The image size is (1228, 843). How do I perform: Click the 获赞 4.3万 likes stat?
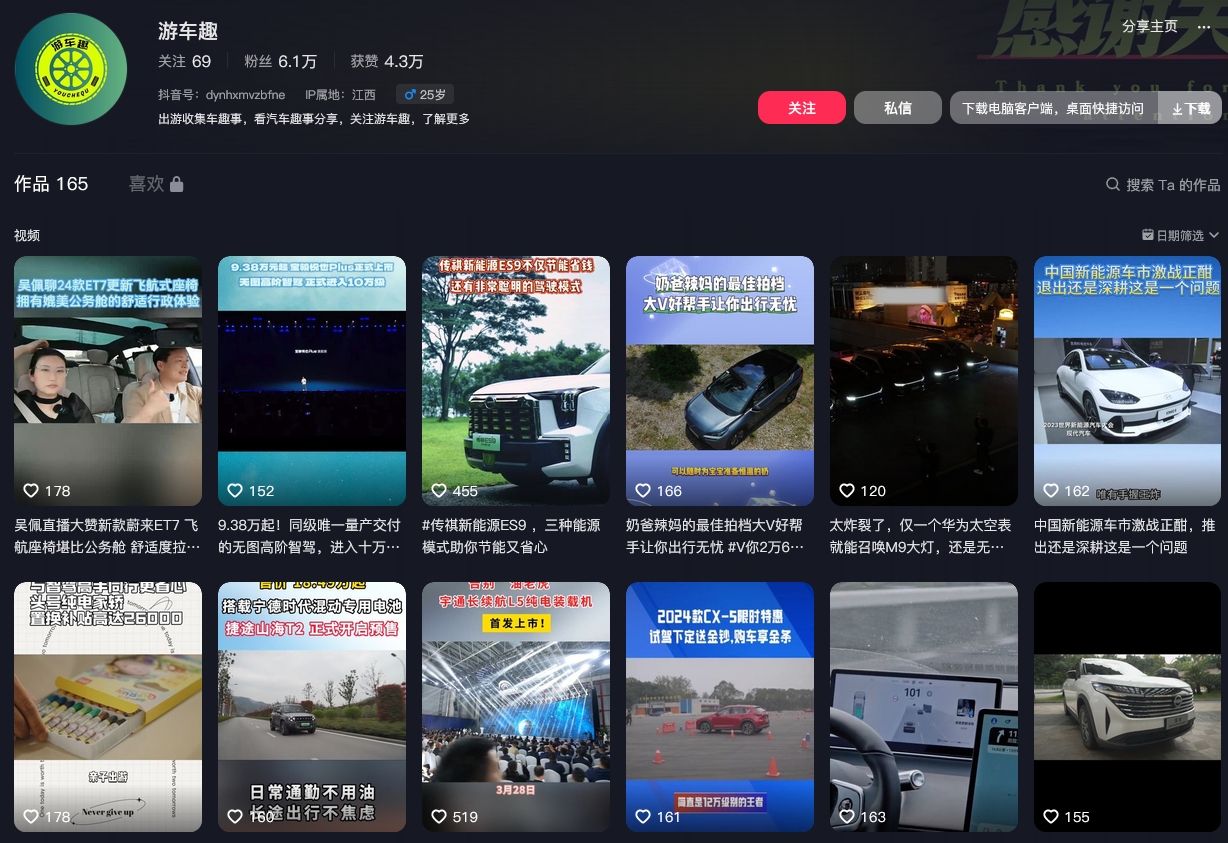point(386,61)
